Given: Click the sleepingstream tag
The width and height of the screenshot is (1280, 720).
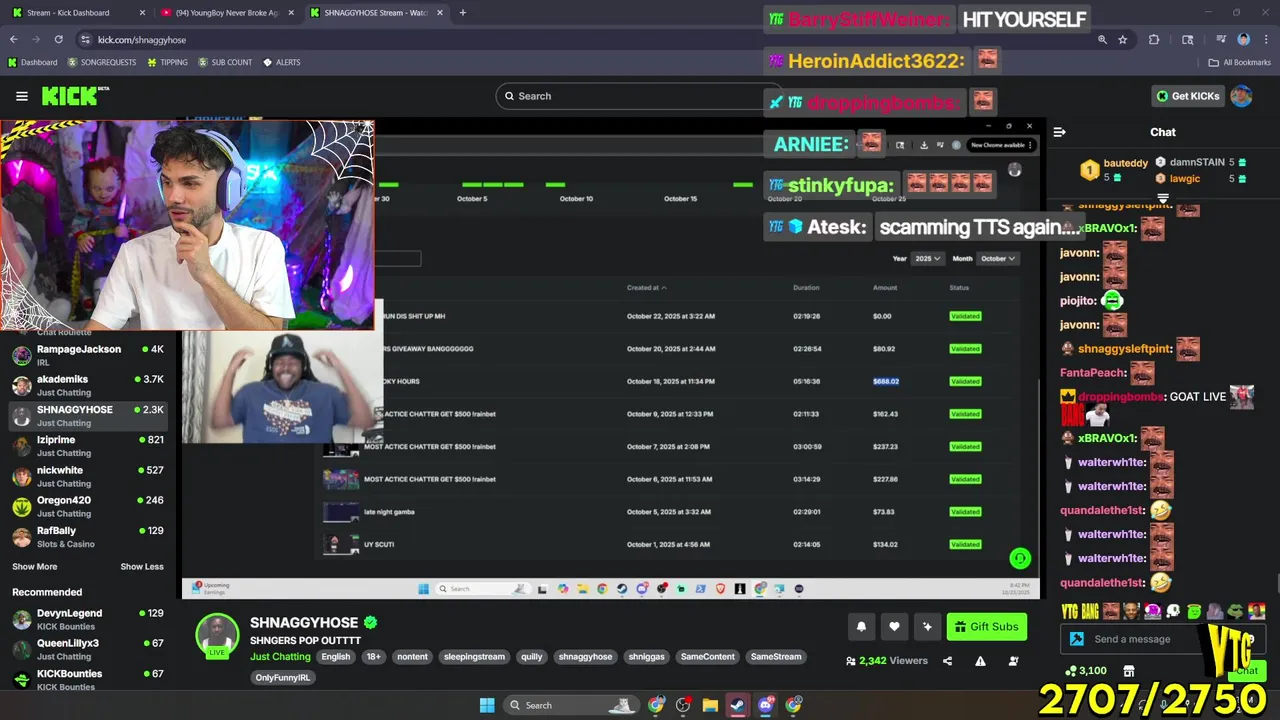Looking at the screenshot, I should pyautogui.click(x=474, y=657).
